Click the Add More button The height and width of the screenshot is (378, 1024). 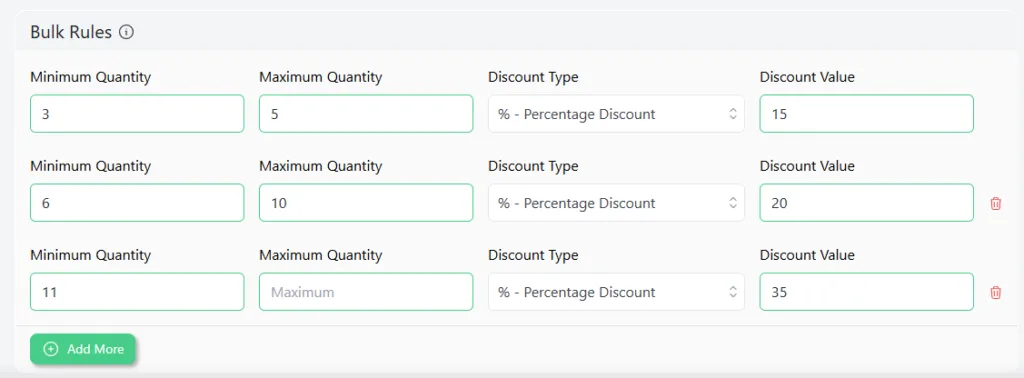[x=82, y=349]
